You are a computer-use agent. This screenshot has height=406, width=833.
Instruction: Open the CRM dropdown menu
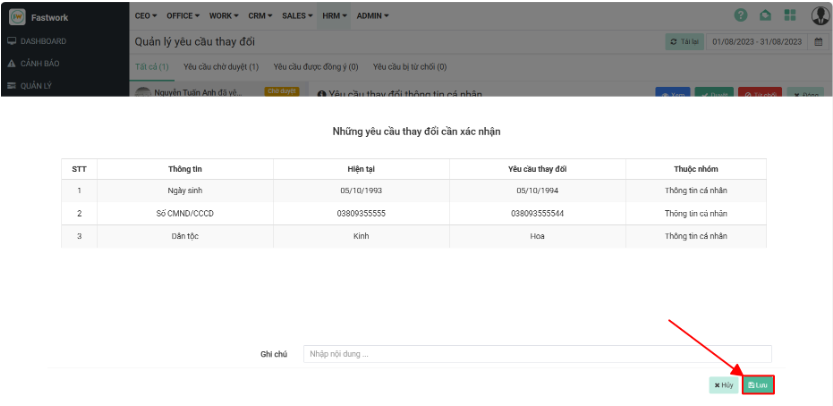coord(260,16)
